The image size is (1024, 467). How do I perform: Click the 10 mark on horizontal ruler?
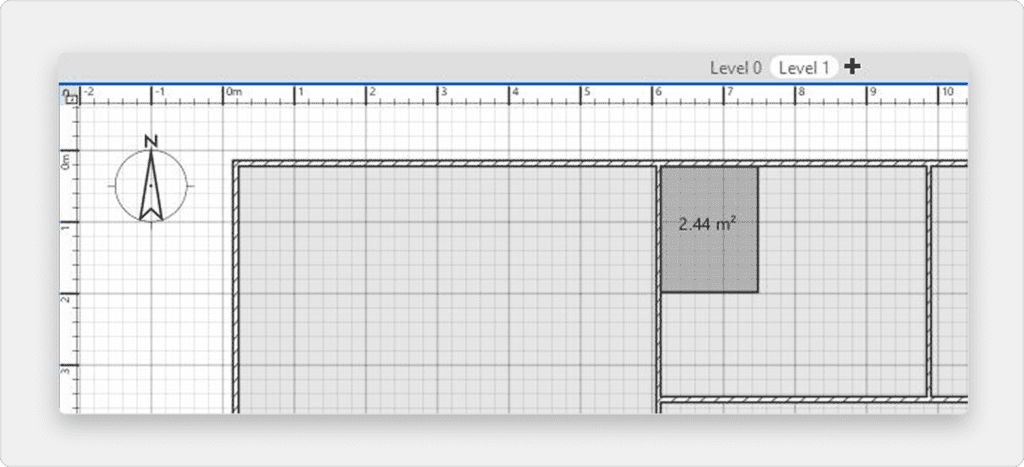(947, 93)
